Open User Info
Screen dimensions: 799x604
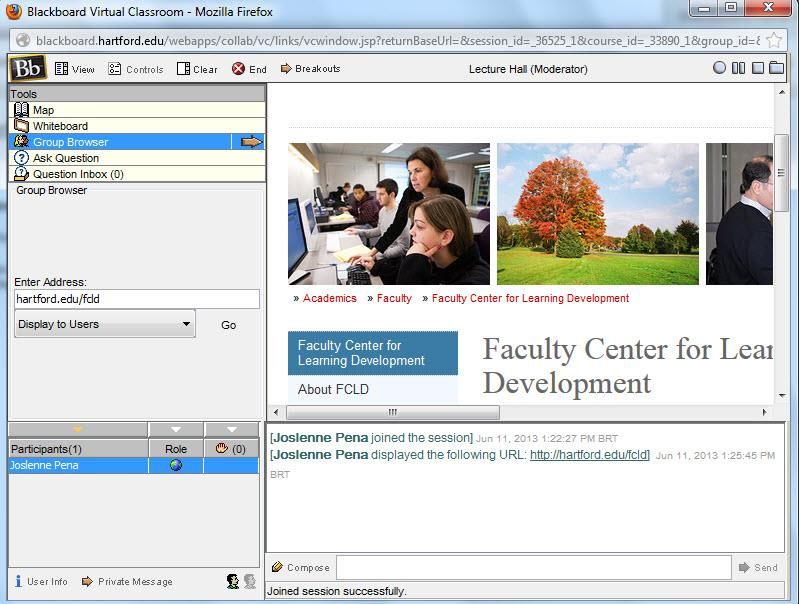pos(41,581)
